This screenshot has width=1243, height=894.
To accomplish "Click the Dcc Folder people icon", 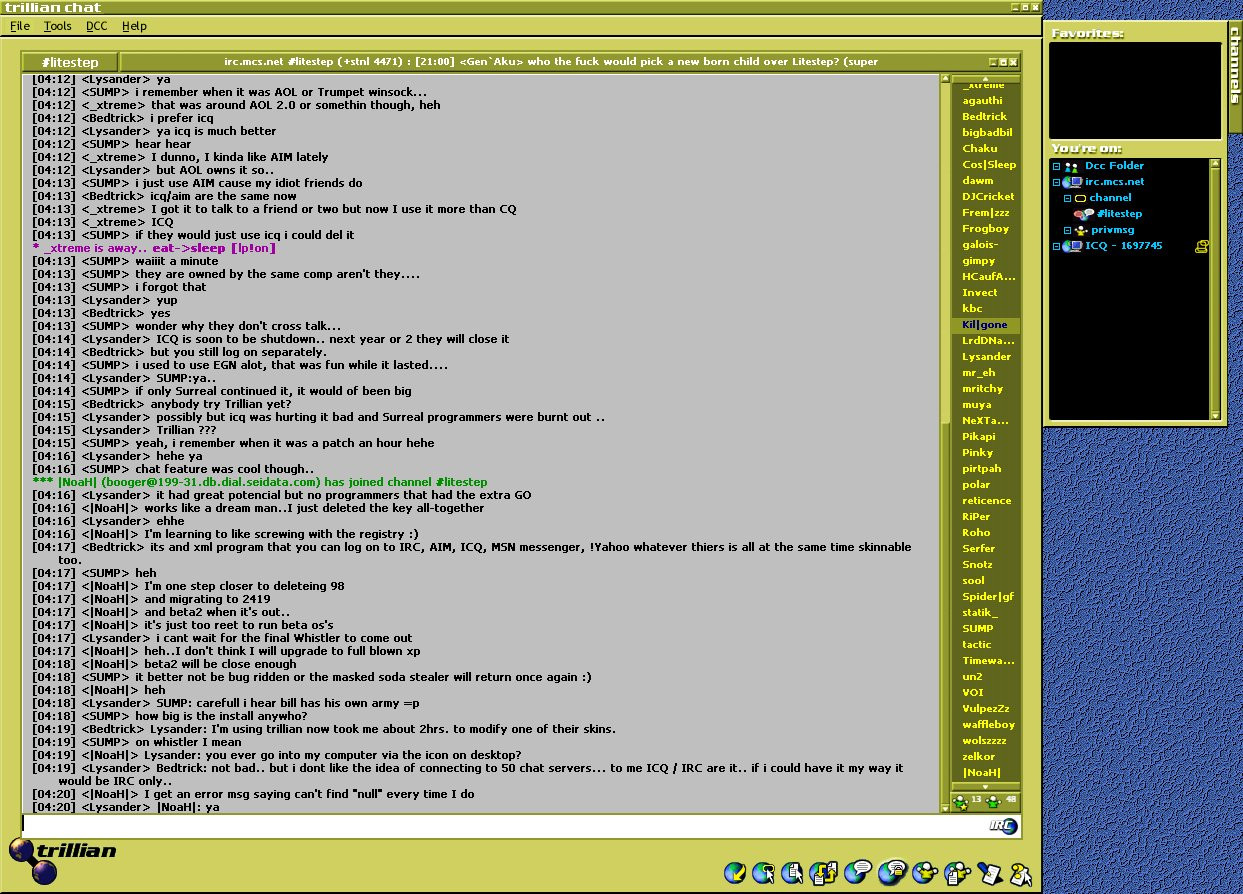I will (x=1071, y=166).
